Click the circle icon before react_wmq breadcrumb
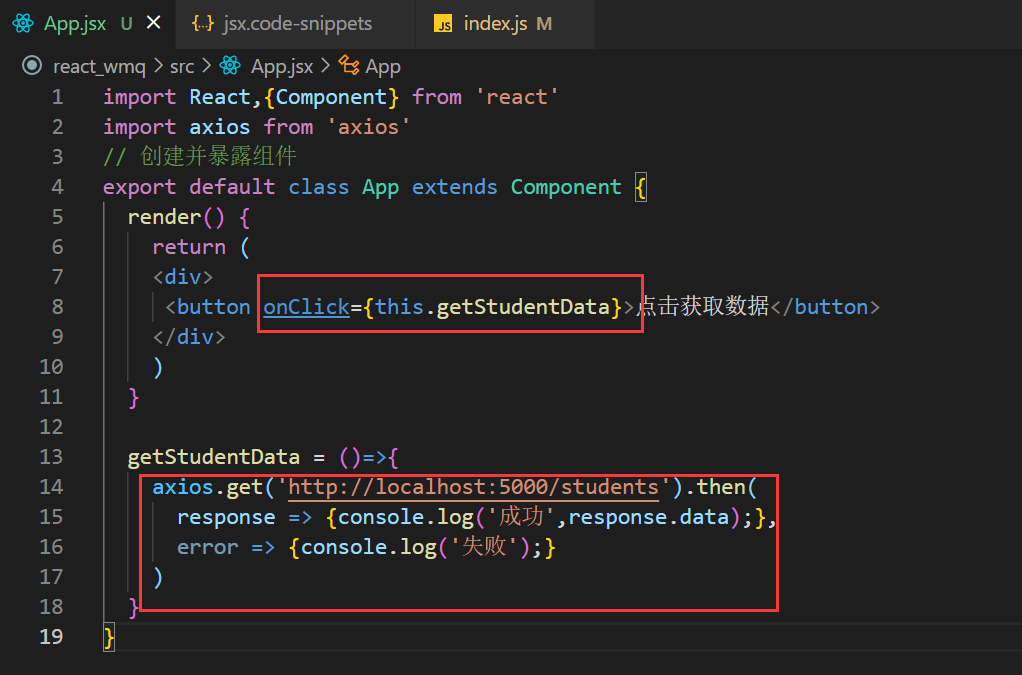The height and width of the screenshot is (675, 1022). point(33,66)
